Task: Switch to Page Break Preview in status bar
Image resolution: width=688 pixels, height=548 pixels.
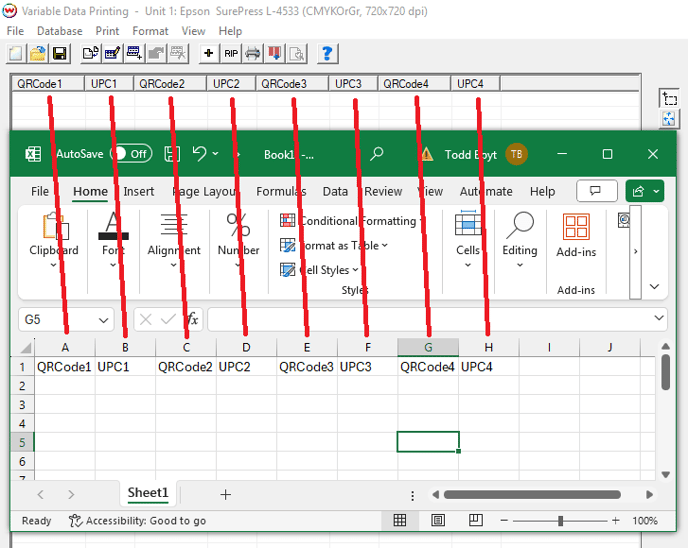Action: coord(476,520)
